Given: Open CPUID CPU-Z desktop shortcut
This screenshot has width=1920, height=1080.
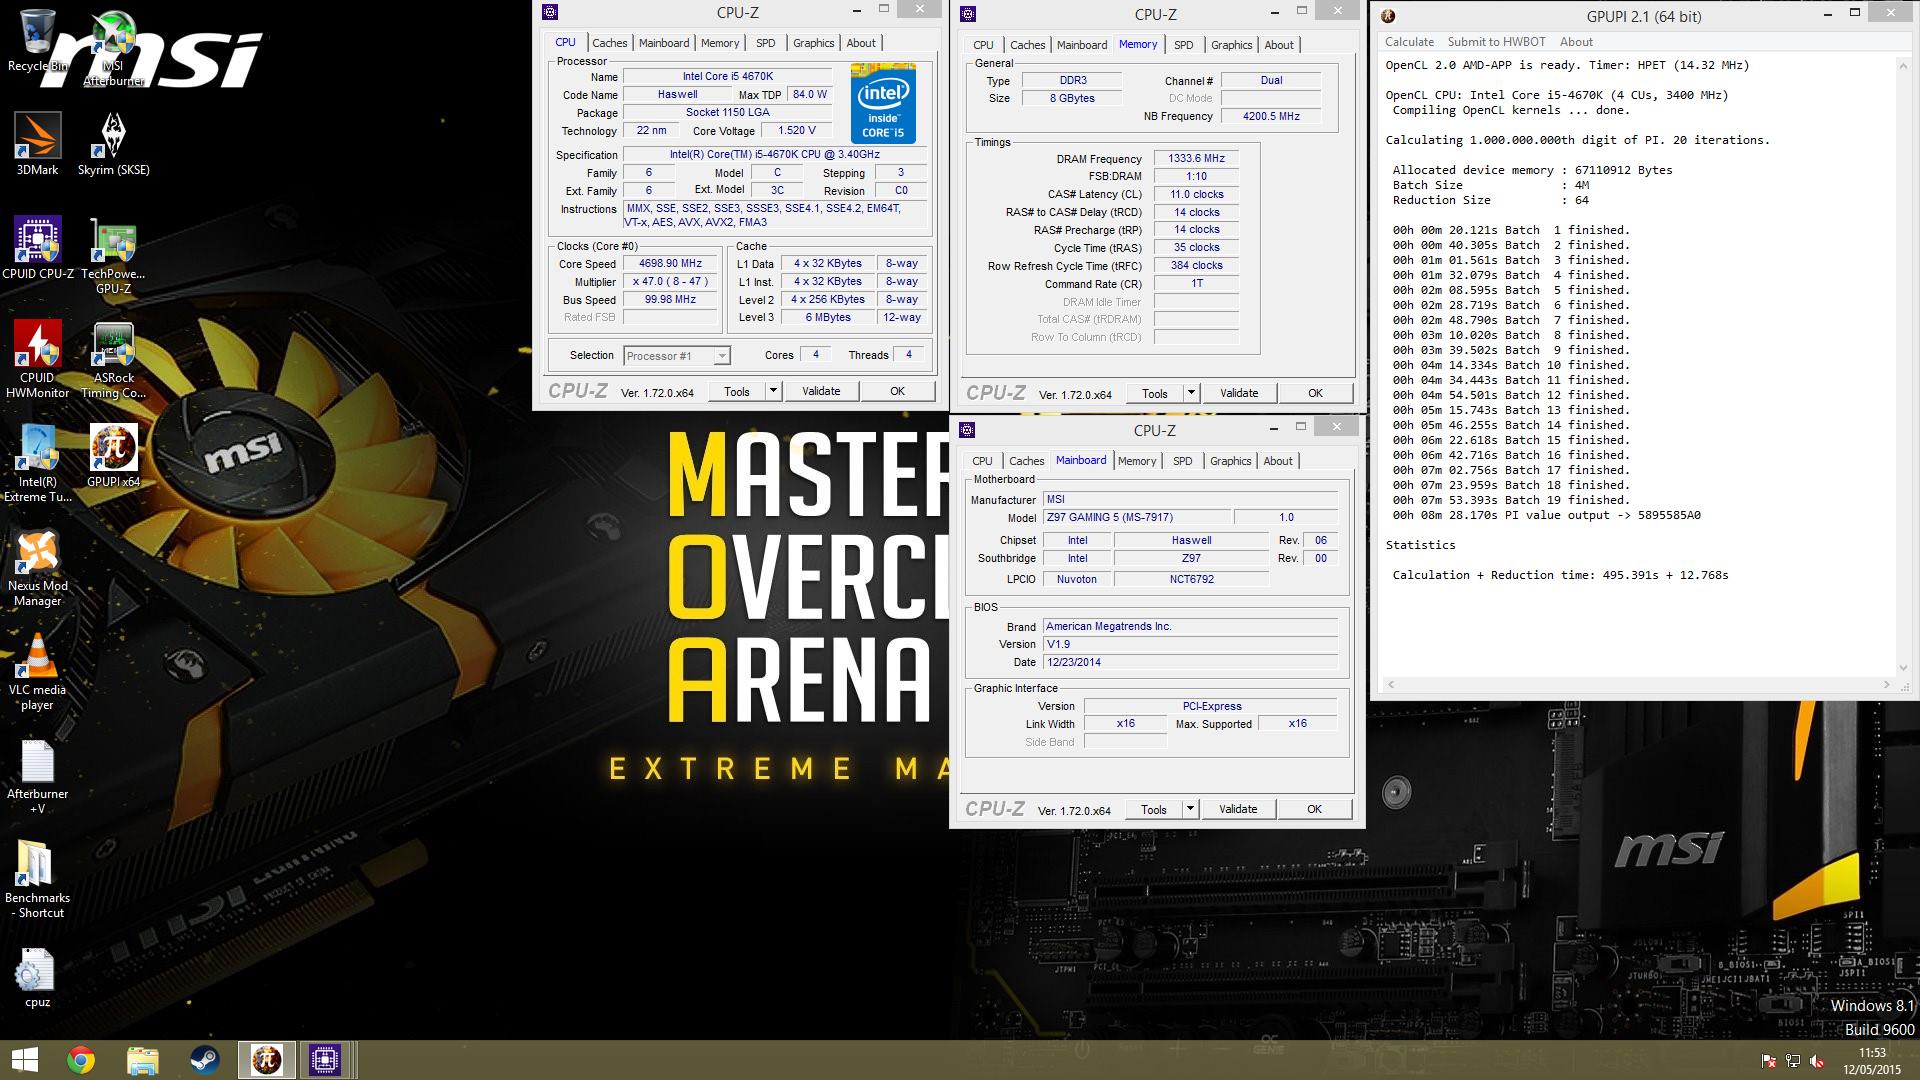Looking at the screenshot, I should click(x=38, y=248).
